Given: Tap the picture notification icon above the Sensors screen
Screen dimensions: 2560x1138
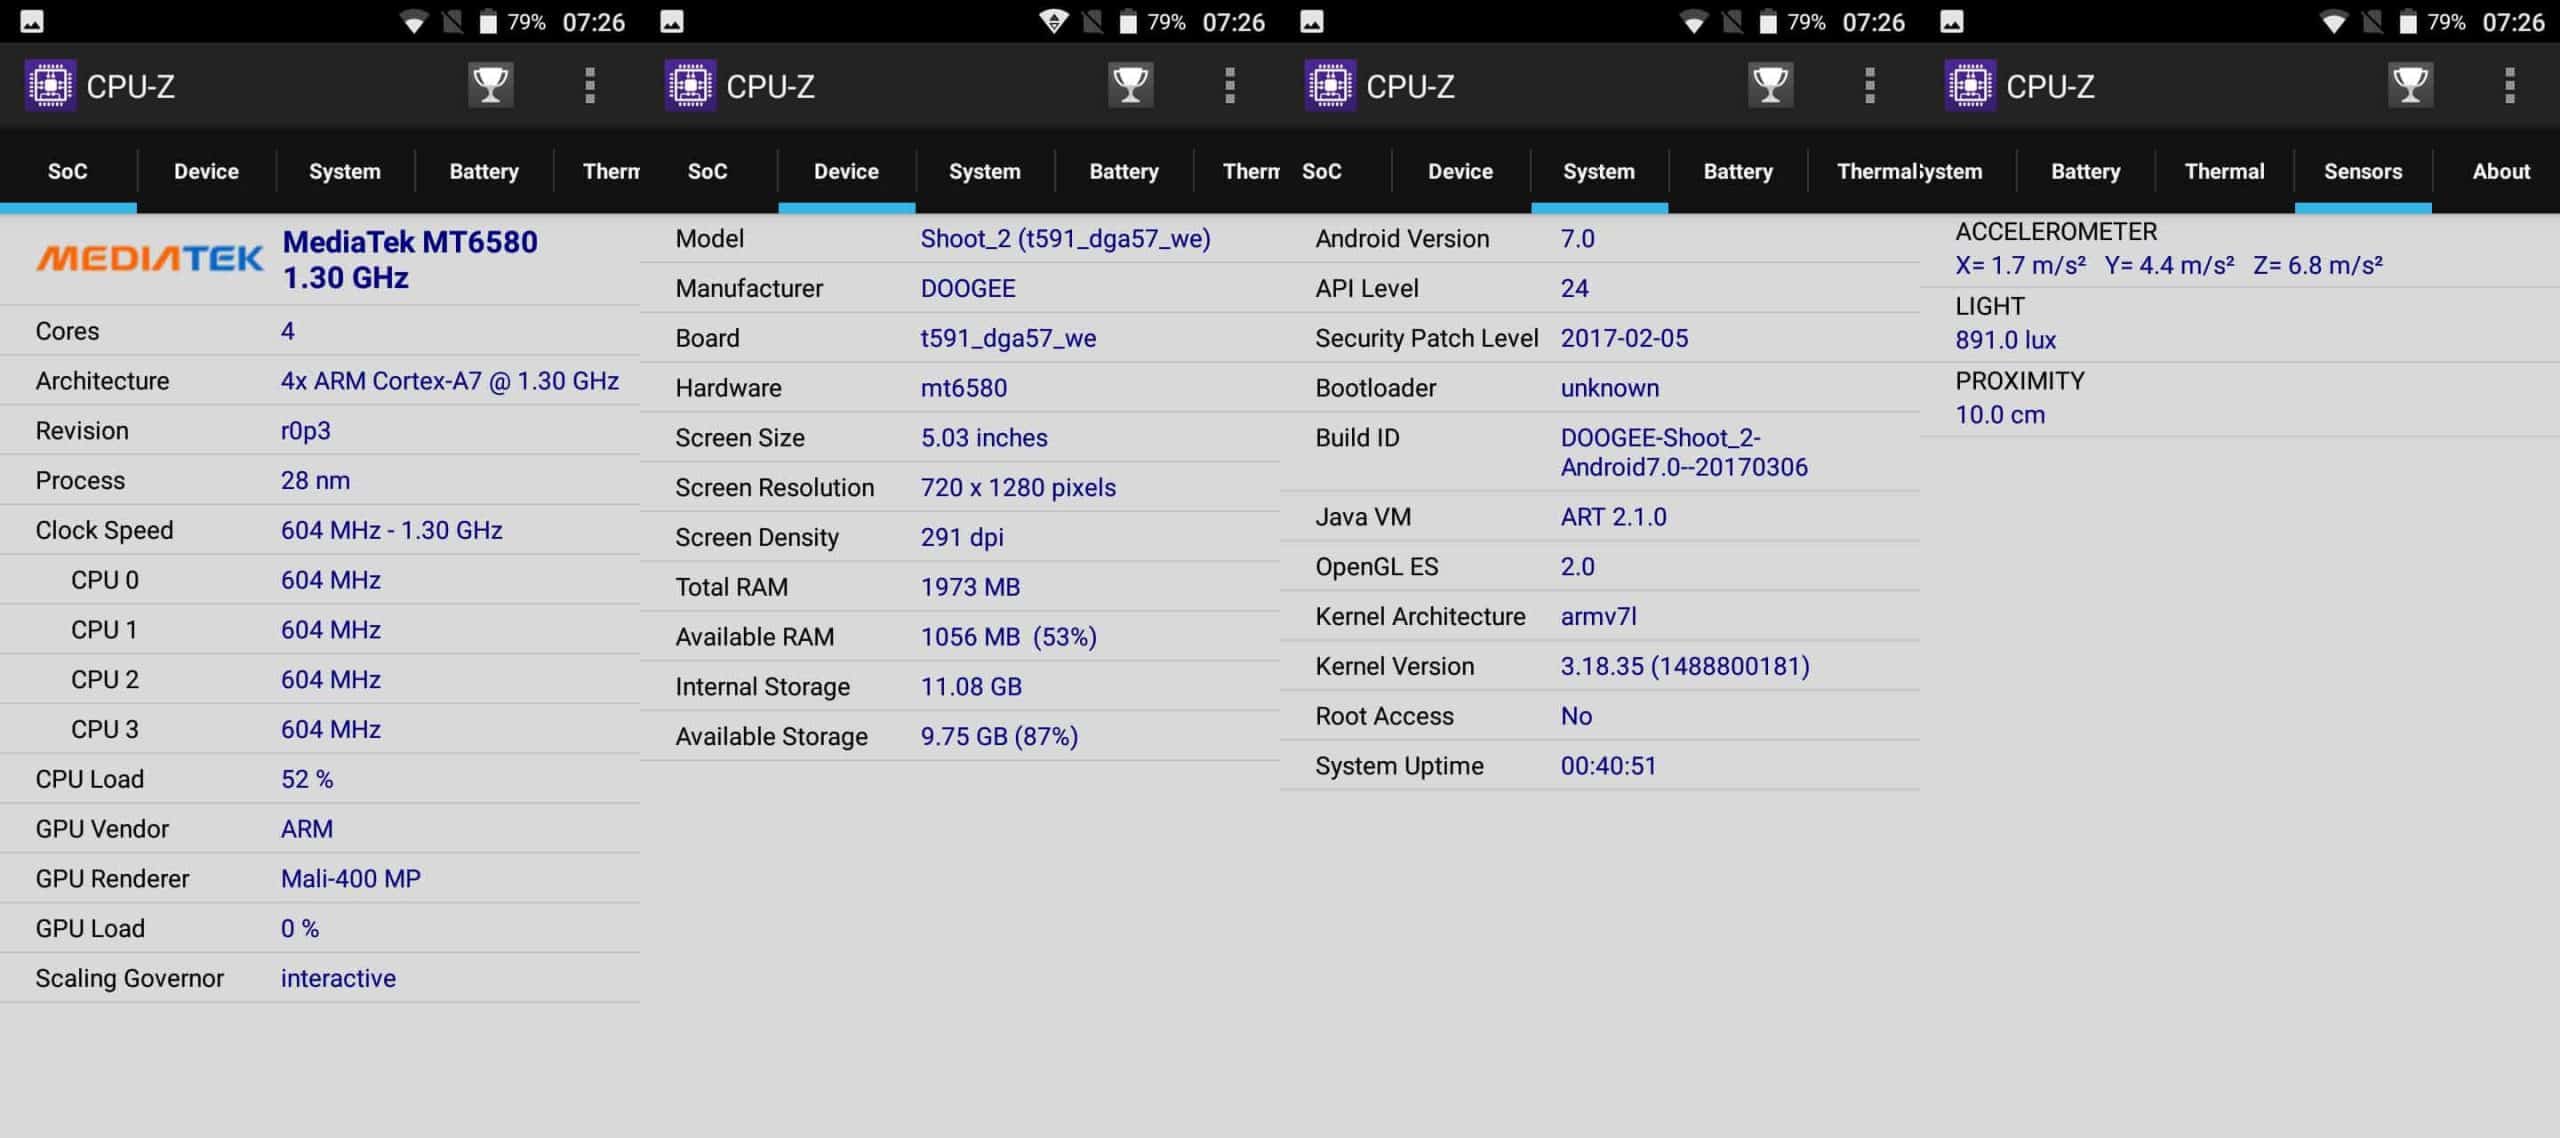Looking at the screenshot, I should [x=1952, y=22].
